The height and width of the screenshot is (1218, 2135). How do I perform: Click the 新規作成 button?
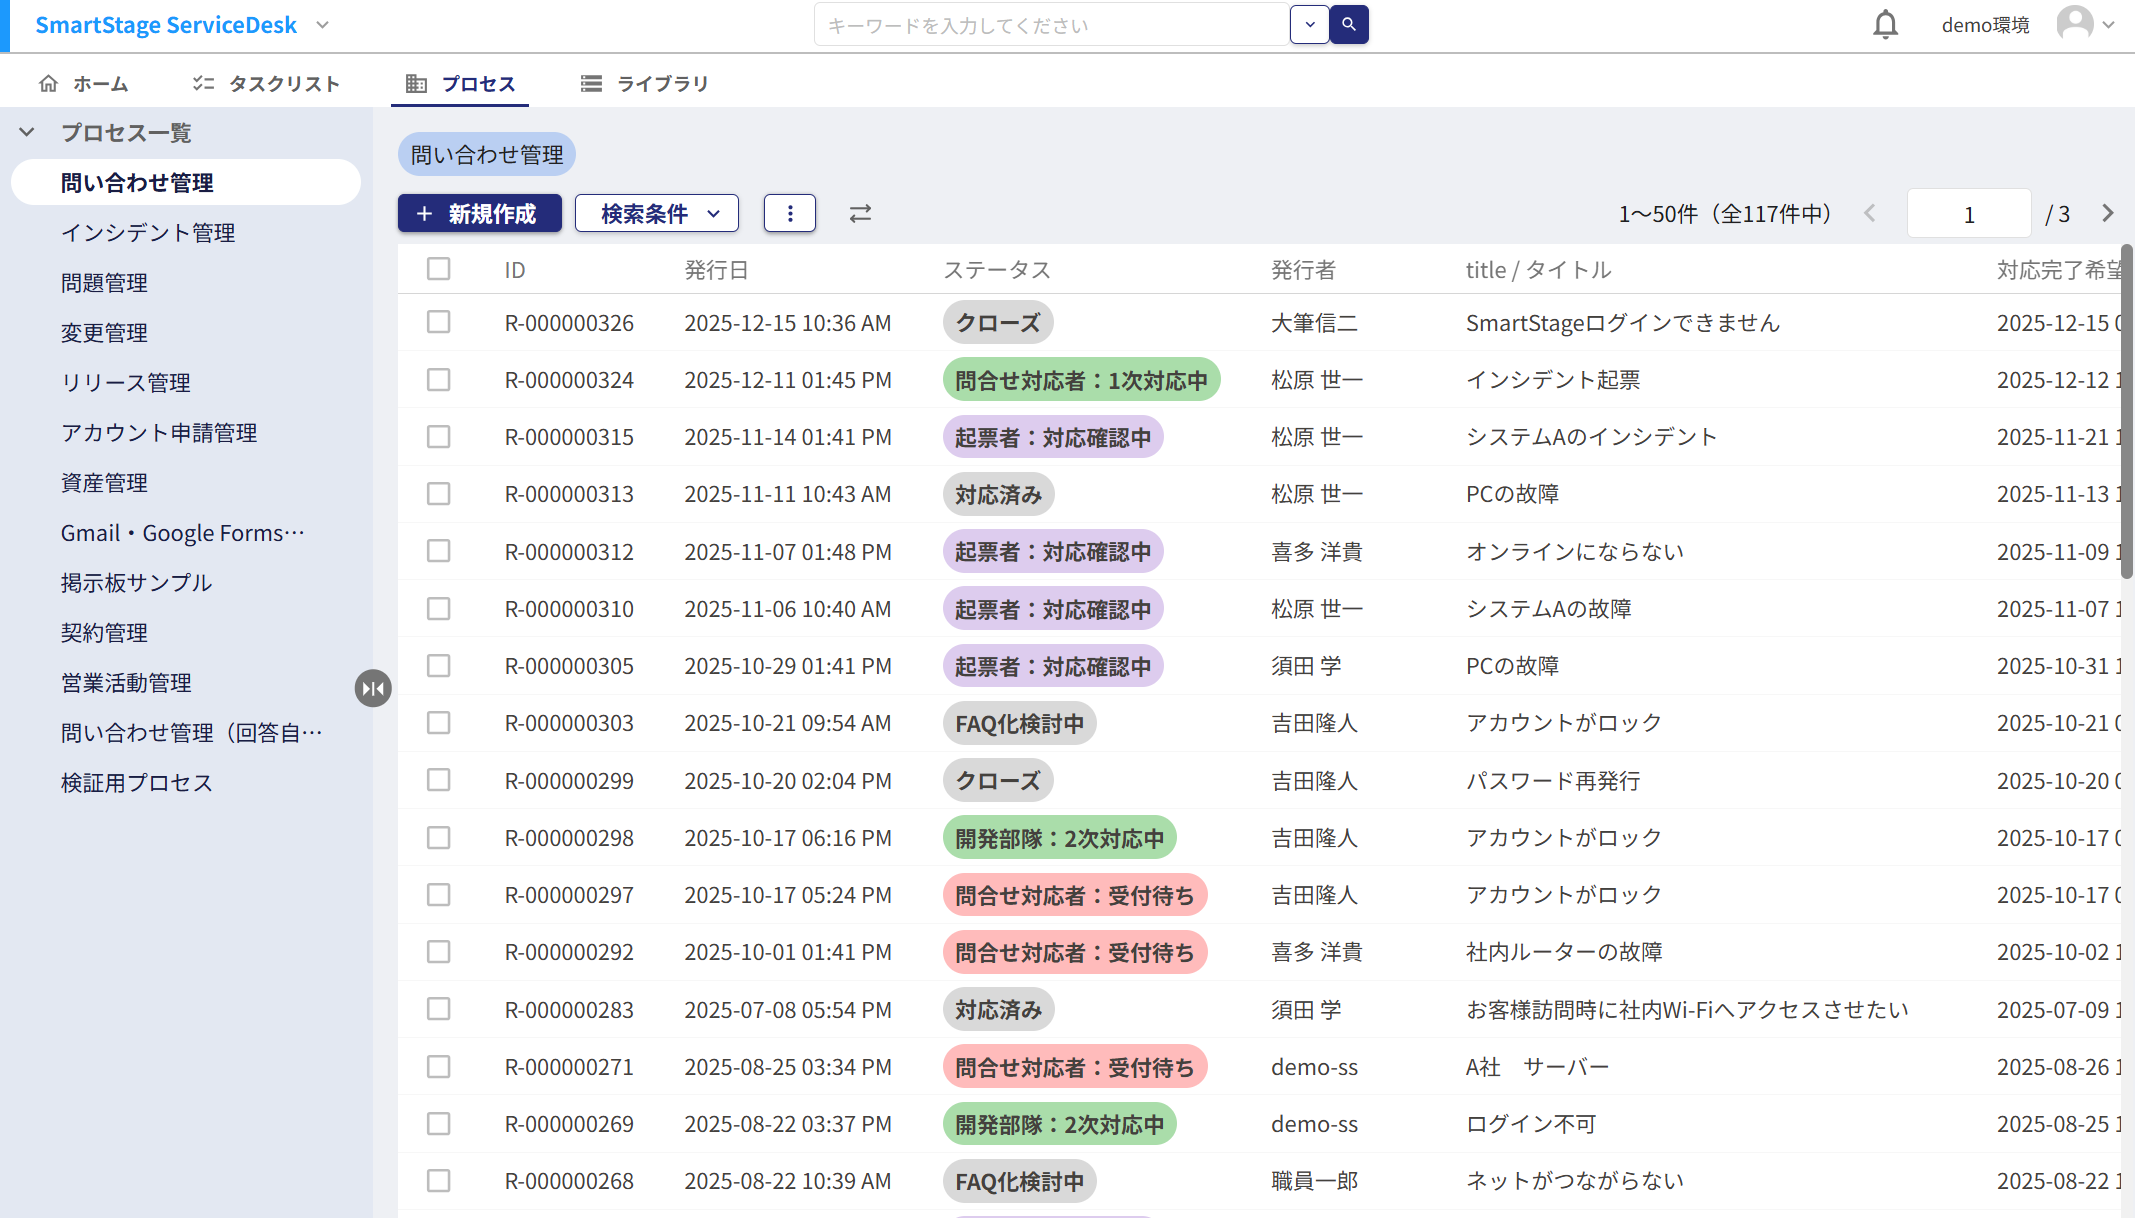[x=479, y=213]
